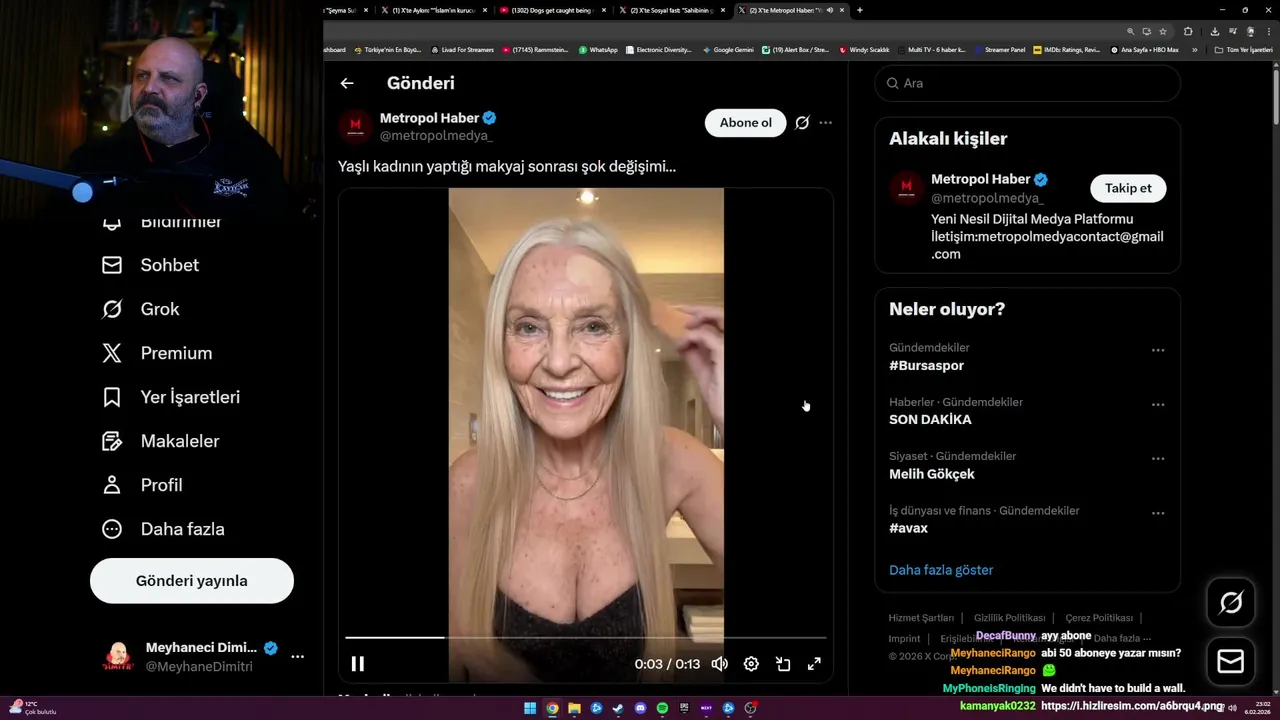Pause the video playback
Viewport: 1280px width, 720px height.
point(358,664)
